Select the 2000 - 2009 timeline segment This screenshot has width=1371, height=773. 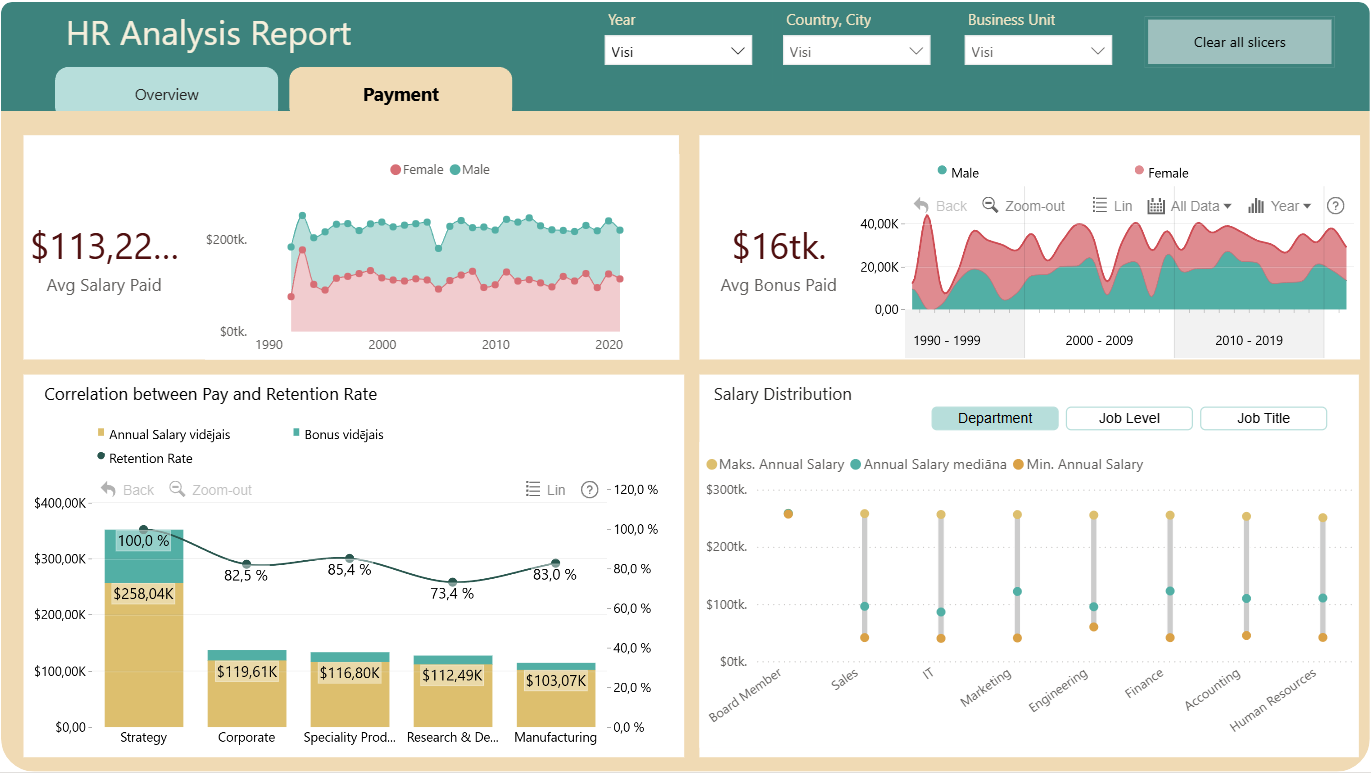pos(1099,340)
